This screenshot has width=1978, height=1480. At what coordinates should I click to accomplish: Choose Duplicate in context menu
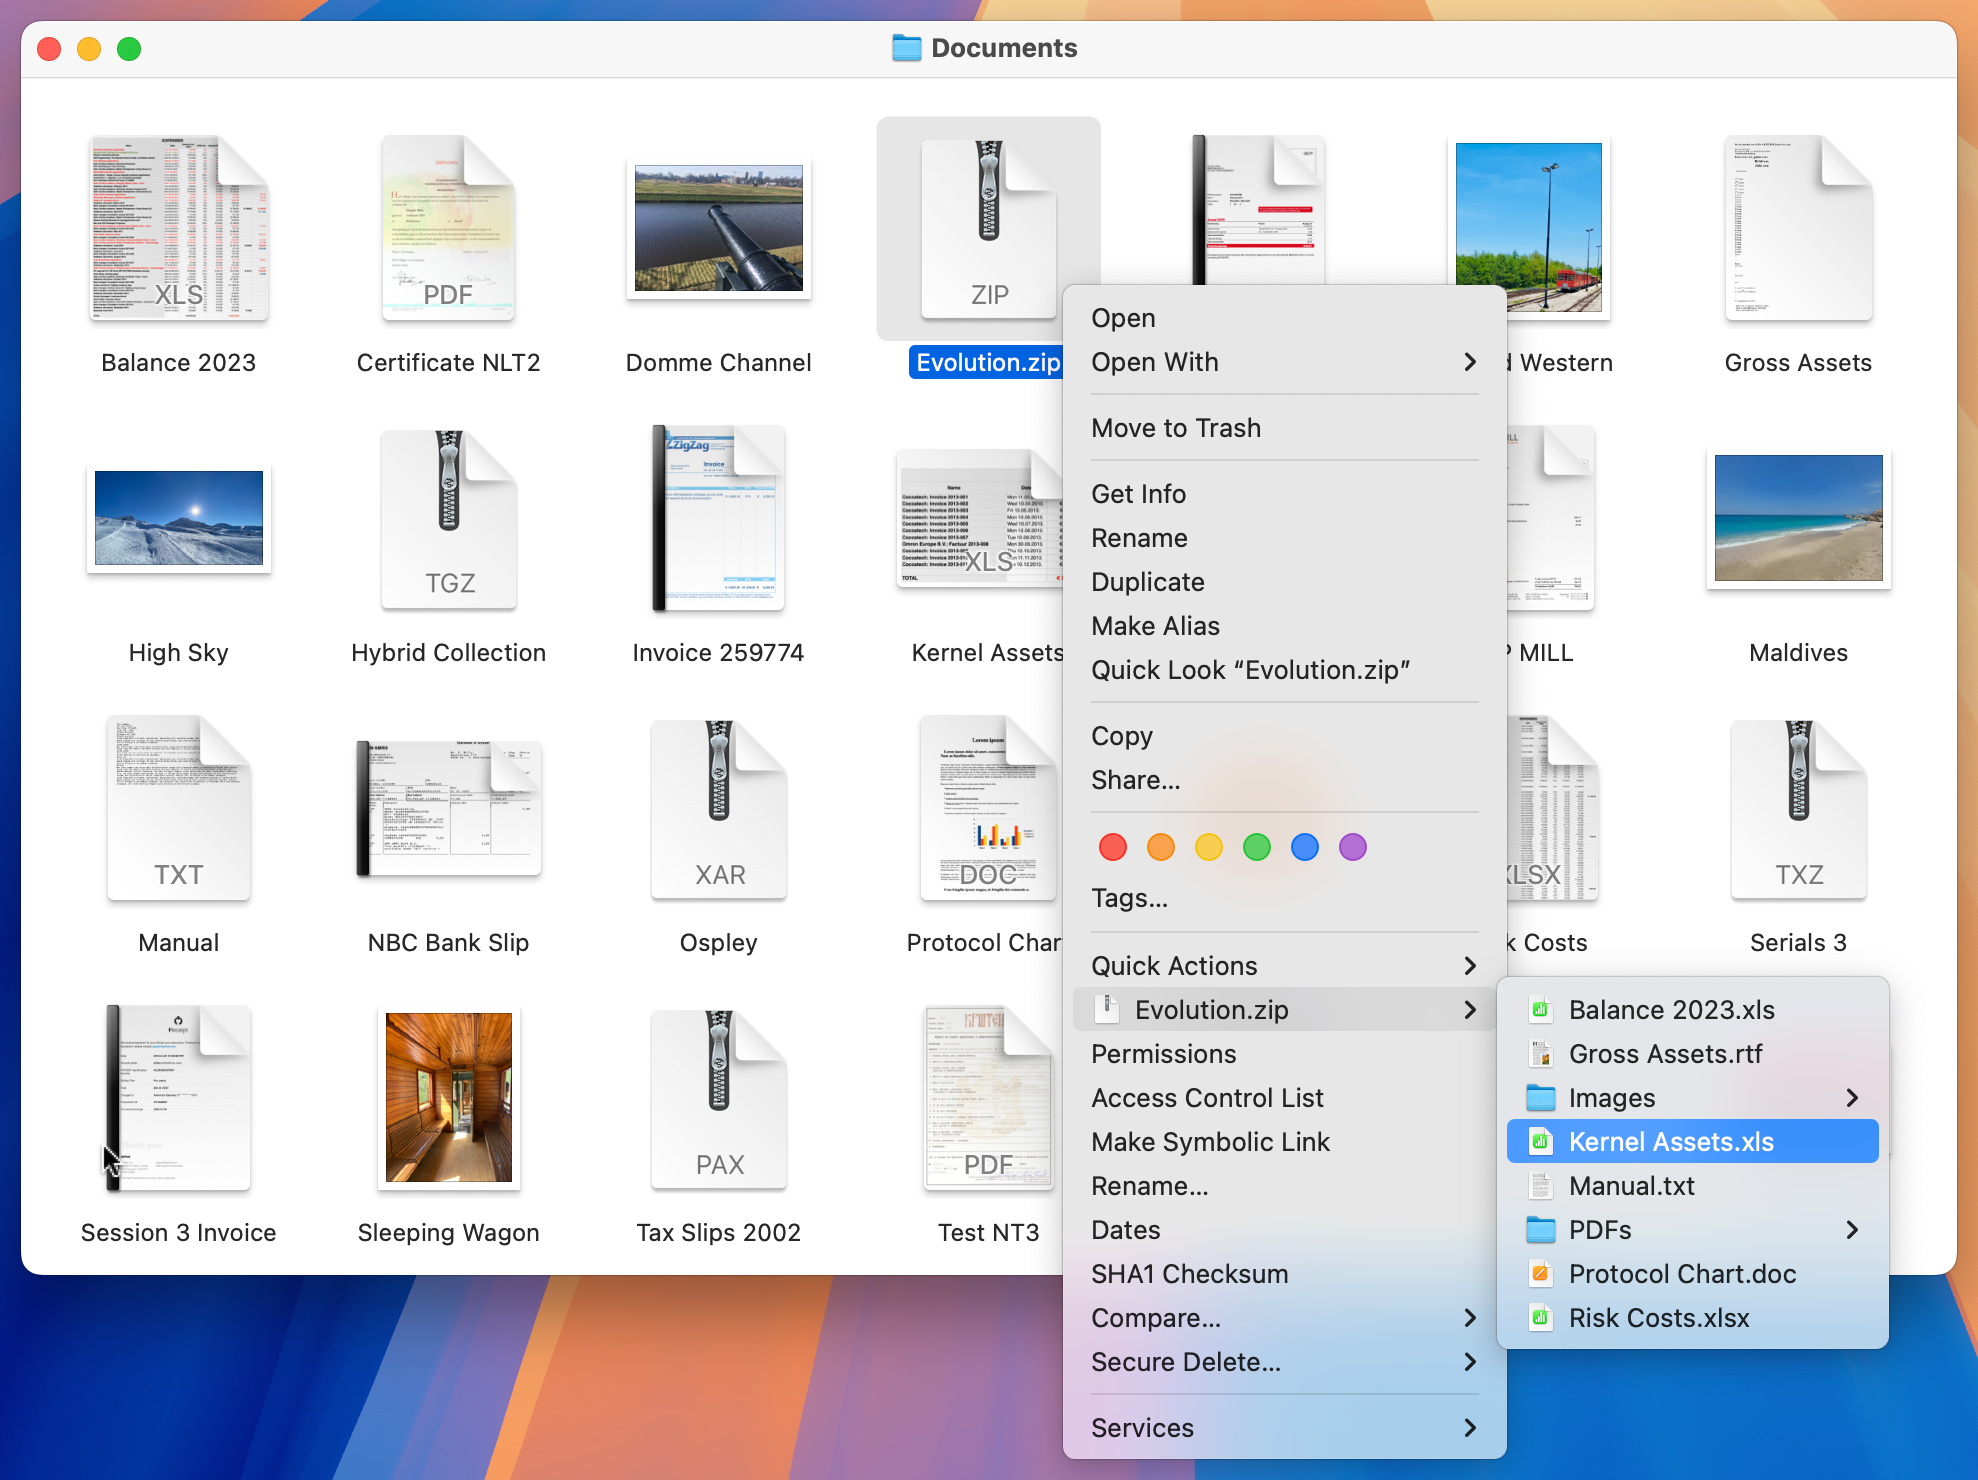tap(1285, 582)
